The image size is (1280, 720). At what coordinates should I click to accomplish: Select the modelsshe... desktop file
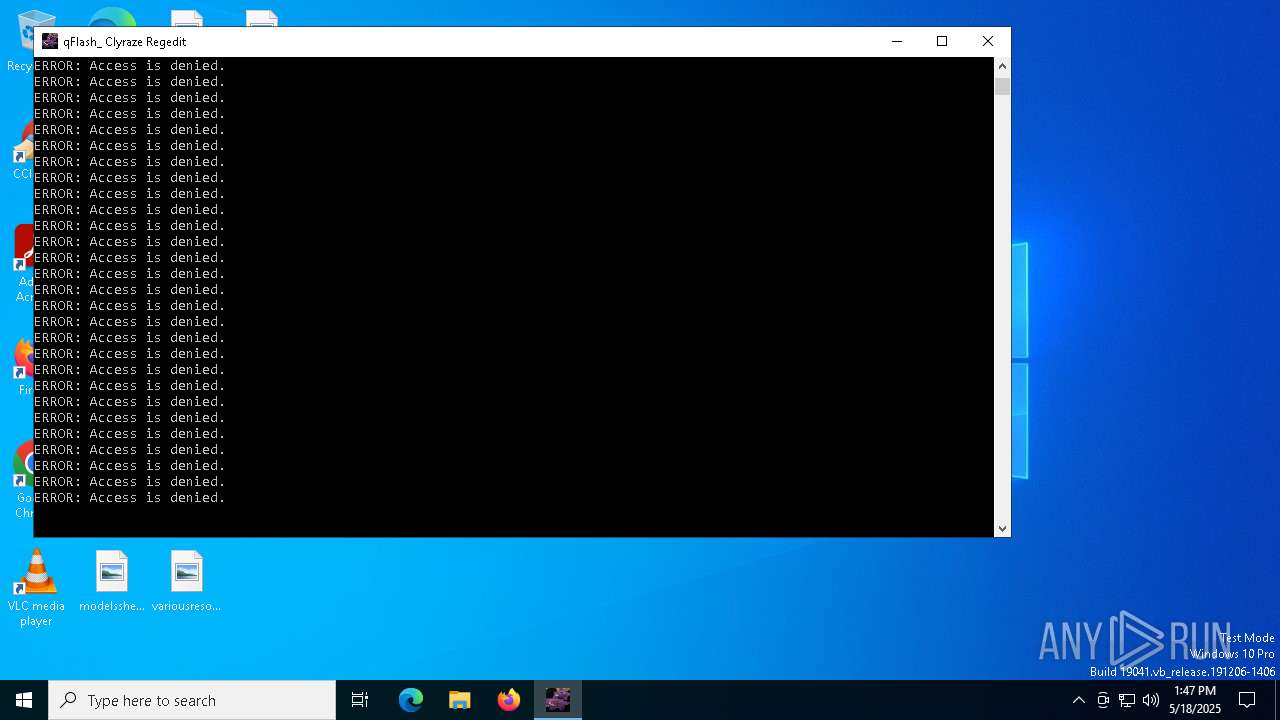(112, 581)
